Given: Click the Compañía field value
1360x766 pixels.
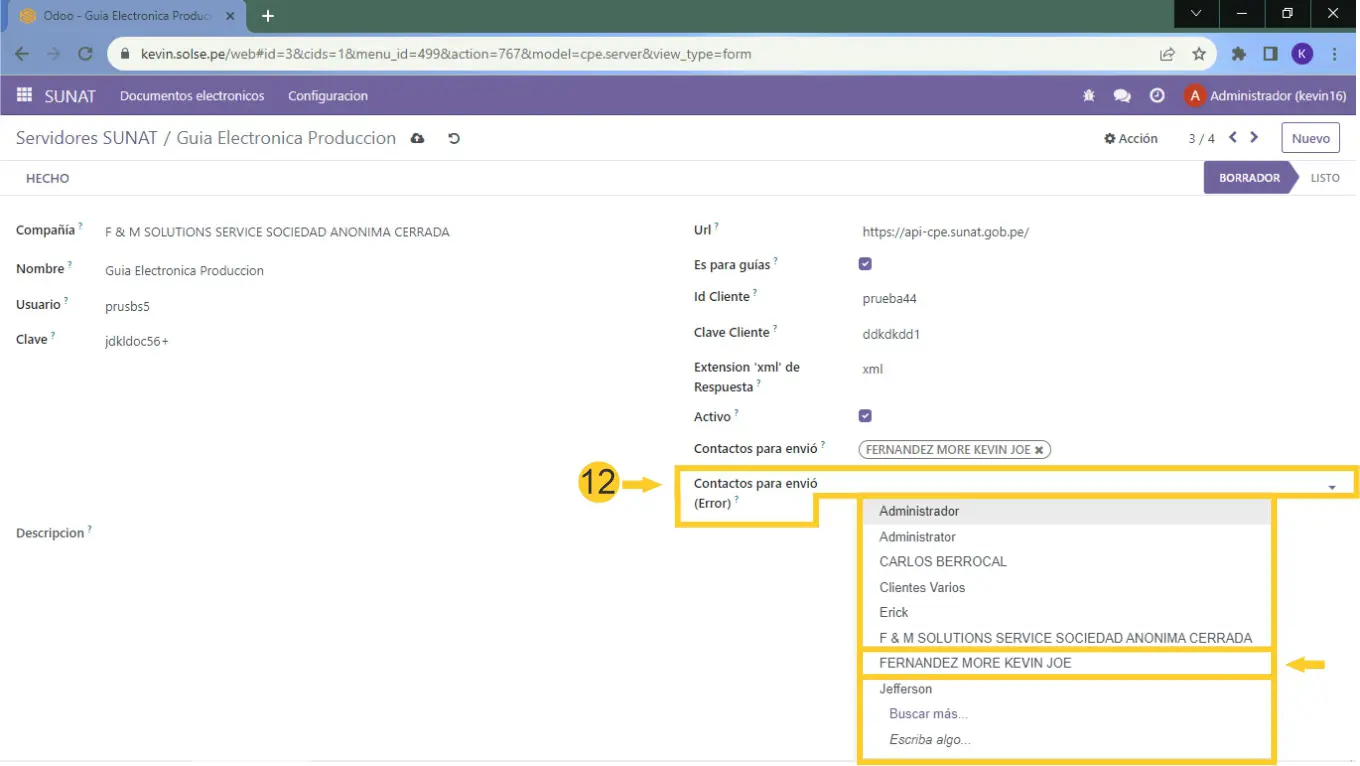Looking at the screenshot, I should pos(277,232).
